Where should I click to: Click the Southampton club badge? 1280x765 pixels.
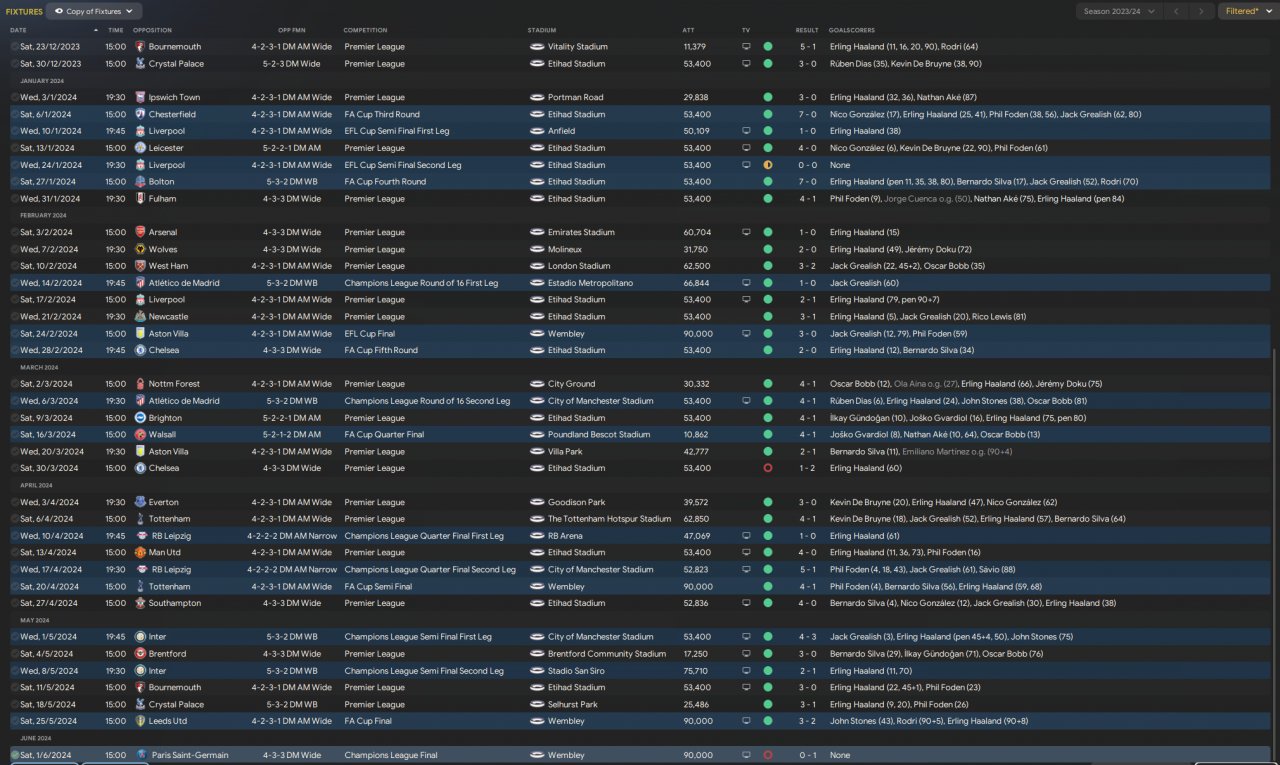(x=140, y=603)
